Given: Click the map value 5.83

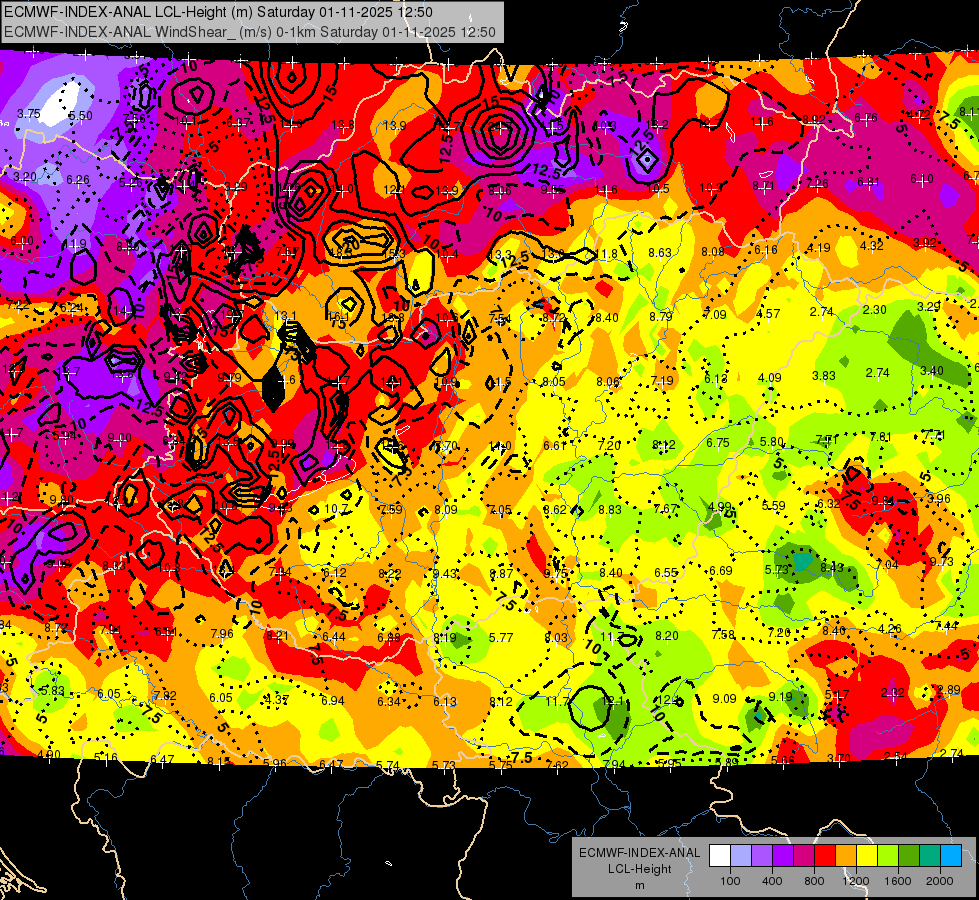Looking at the screenshot, I should coord(52,690).
